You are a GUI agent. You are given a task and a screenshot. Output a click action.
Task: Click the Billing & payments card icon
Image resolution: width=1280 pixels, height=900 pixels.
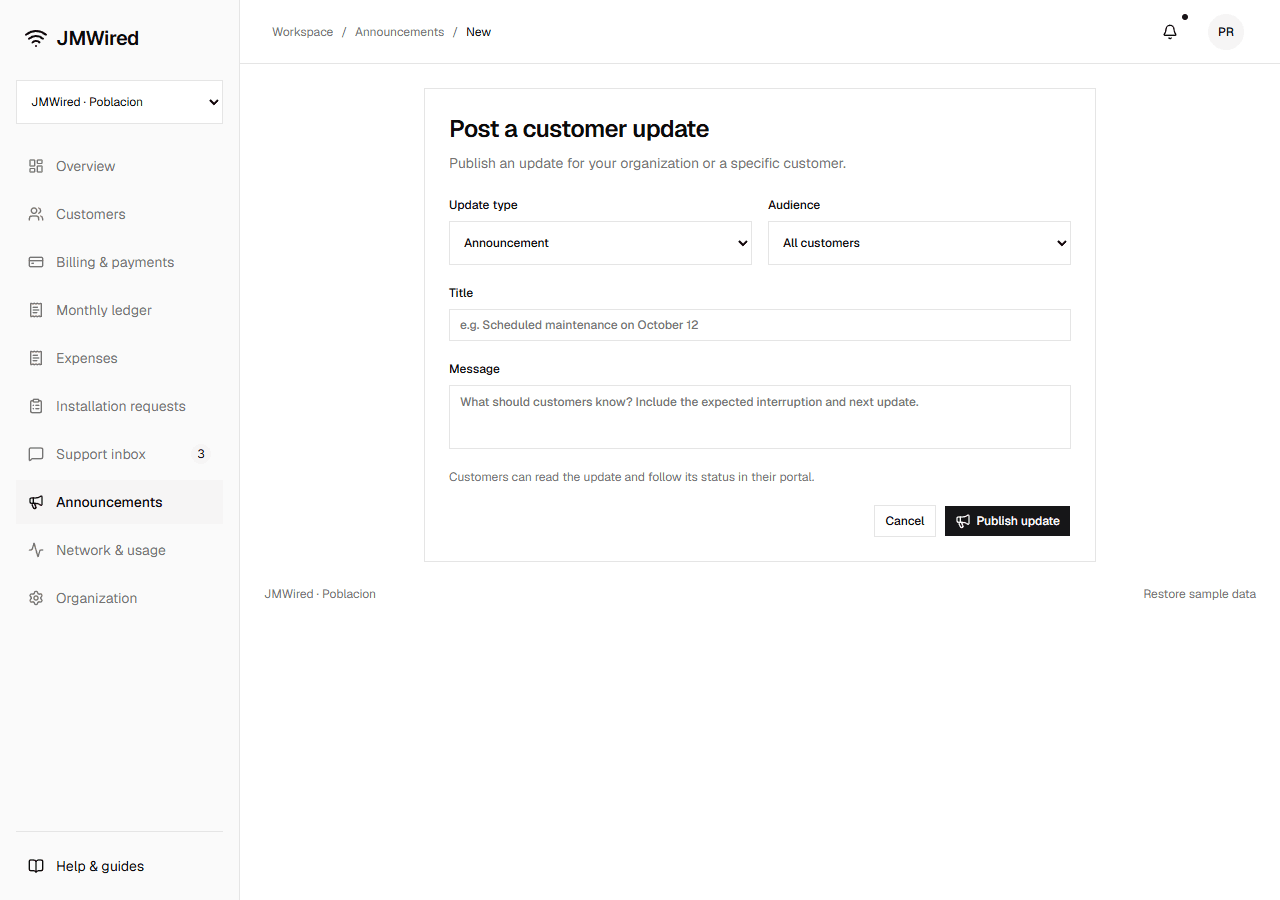[x=36, y=262]
